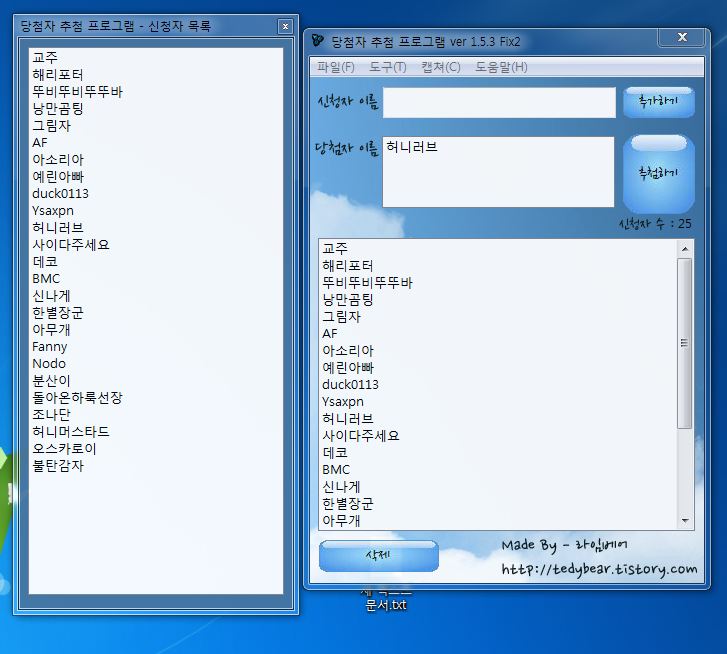Select 뚜비뚜비뚜뚜바 in main window list
This screenshot has width=727, height=654.
tap(367, 283)
